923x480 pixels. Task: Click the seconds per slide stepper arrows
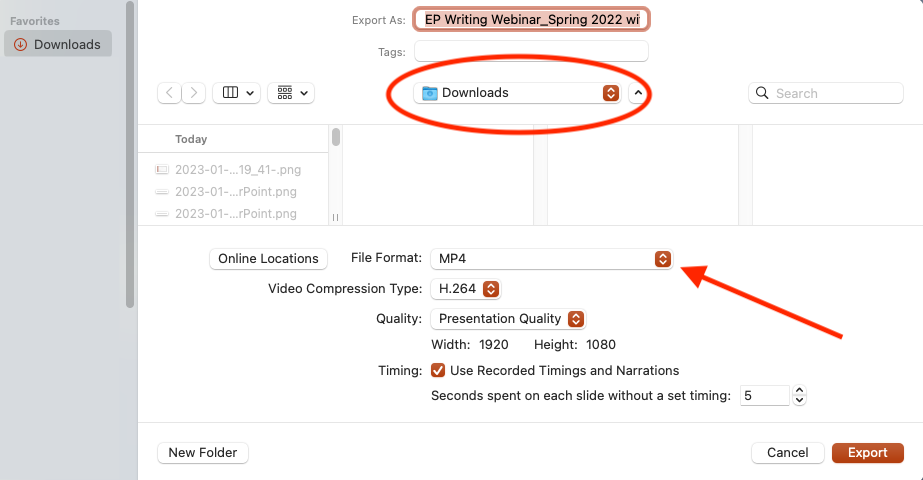pyautogui.click(x=799, y=395)
